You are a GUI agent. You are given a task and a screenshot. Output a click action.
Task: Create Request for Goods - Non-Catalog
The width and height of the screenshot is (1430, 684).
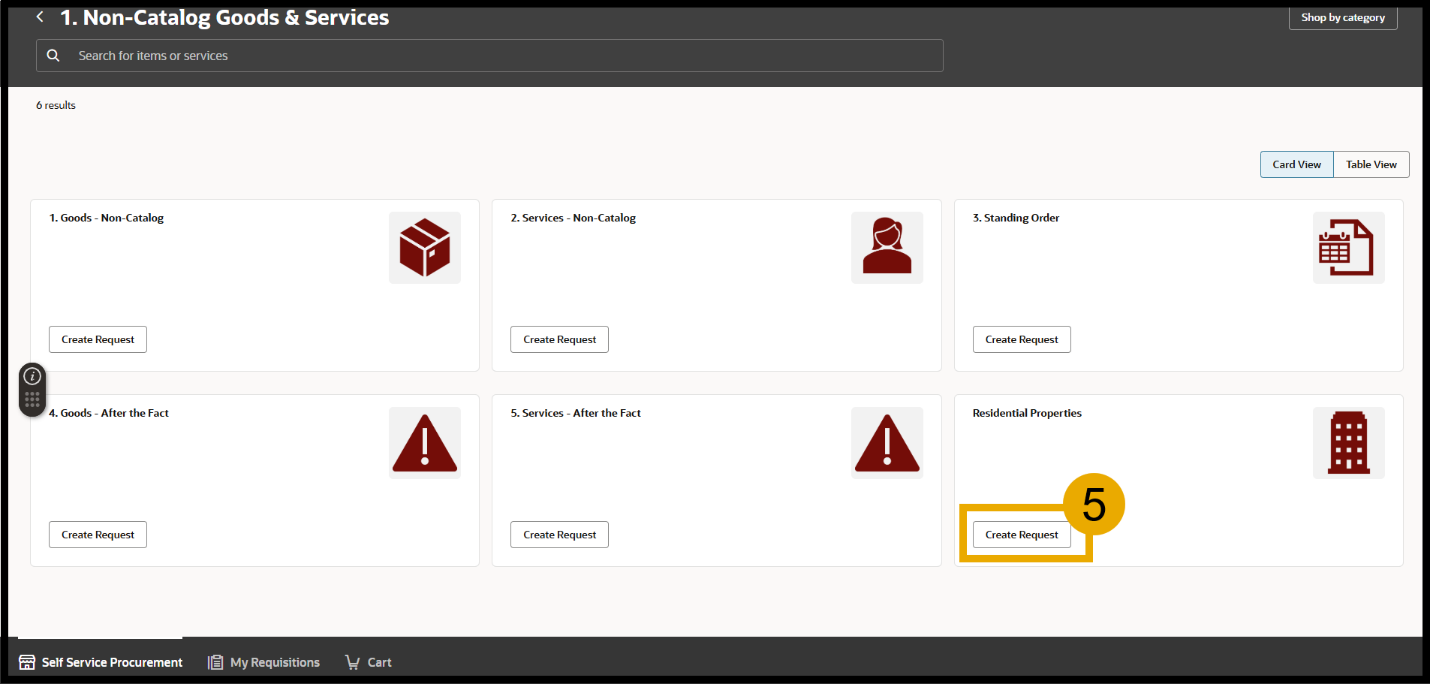point(98,340)
